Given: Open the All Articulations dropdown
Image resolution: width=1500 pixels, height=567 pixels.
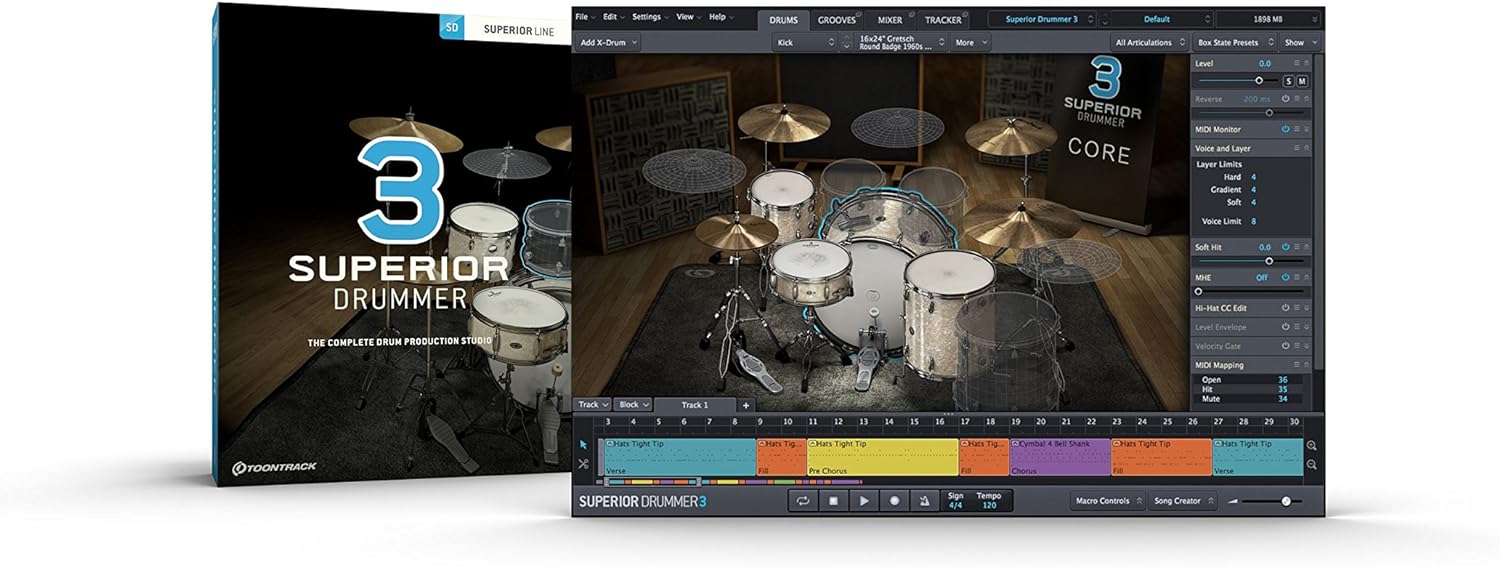Looking at the screenshot, I should click(x=1150, y=42).
